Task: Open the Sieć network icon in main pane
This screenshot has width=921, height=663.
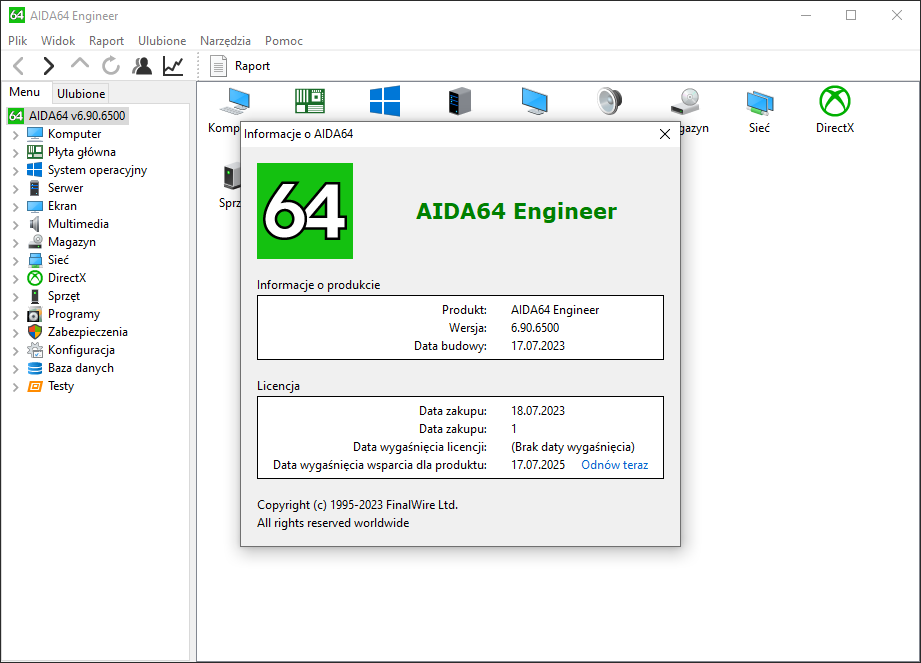Action: (759, 102)
